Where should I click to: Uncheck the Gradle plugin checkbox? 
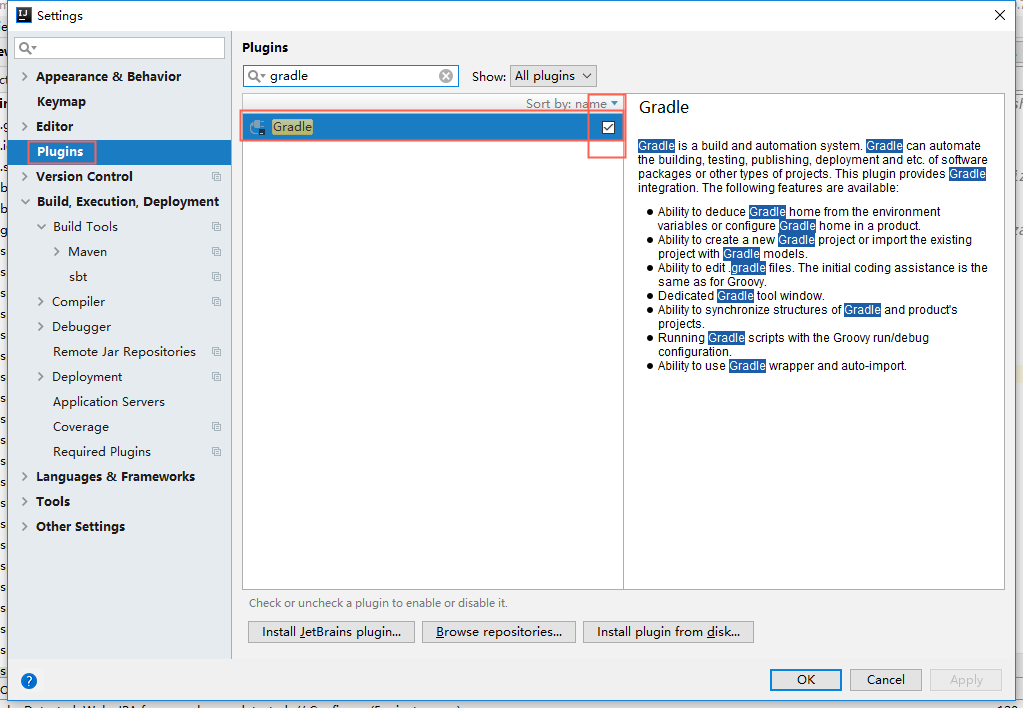click(606, 127)
